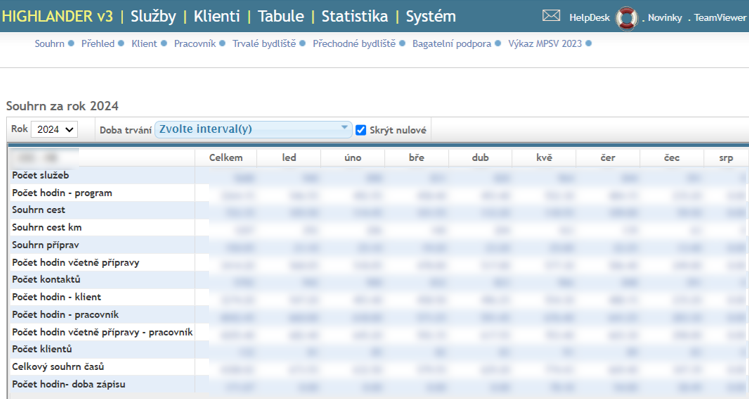Open the mail envelope icon

pyautogui.click(x=551, y=16)
